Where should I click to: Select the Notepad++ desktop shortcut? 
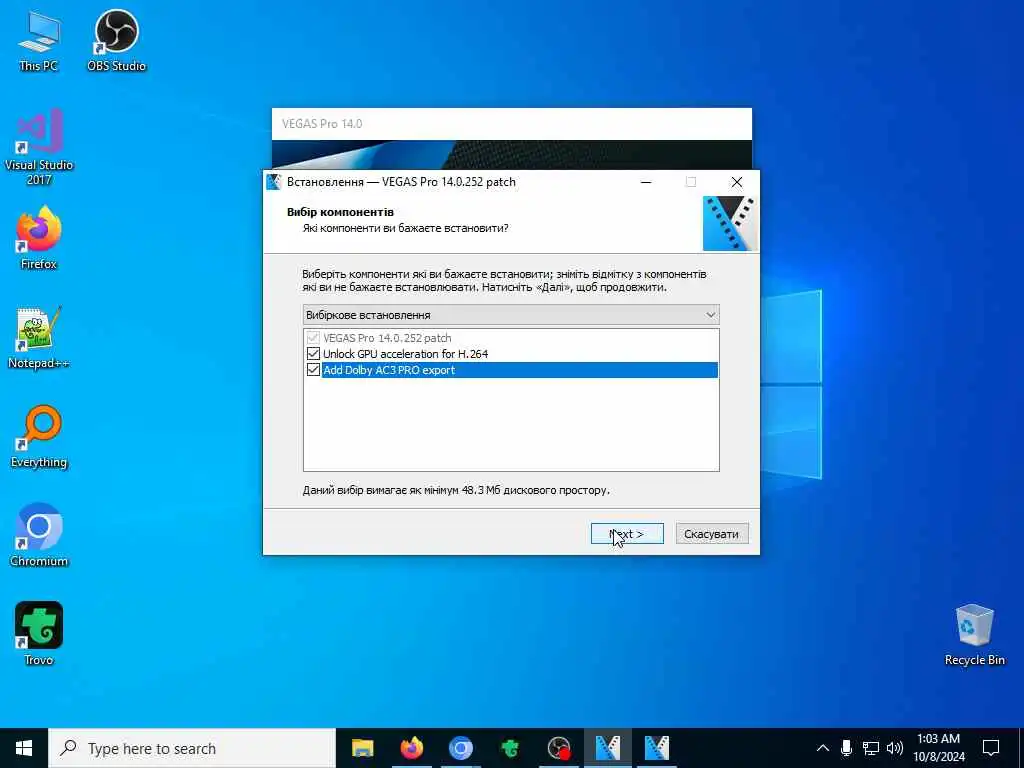pyautogui.click(x=39, y=337)
